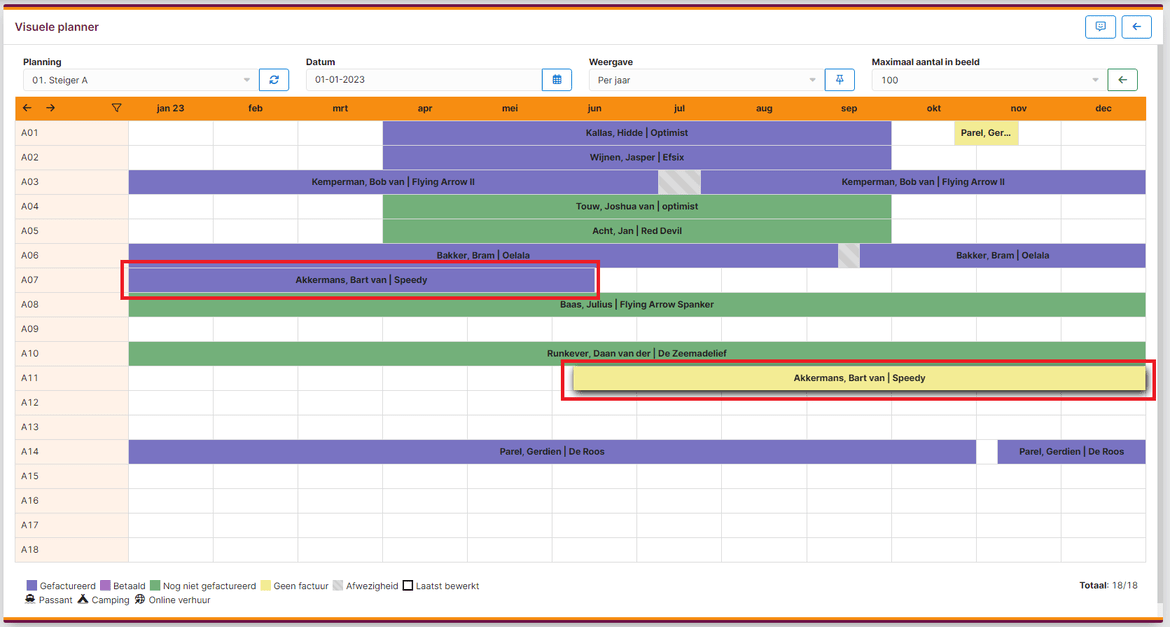Select the 'jul' month header
This screenshot has height=627, width=1170.
[x=679, y=108]
